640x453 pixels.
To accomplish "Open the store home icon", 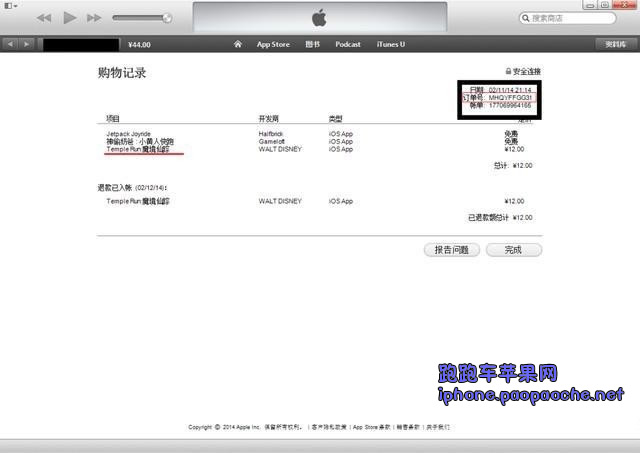I will pos(238,44).
